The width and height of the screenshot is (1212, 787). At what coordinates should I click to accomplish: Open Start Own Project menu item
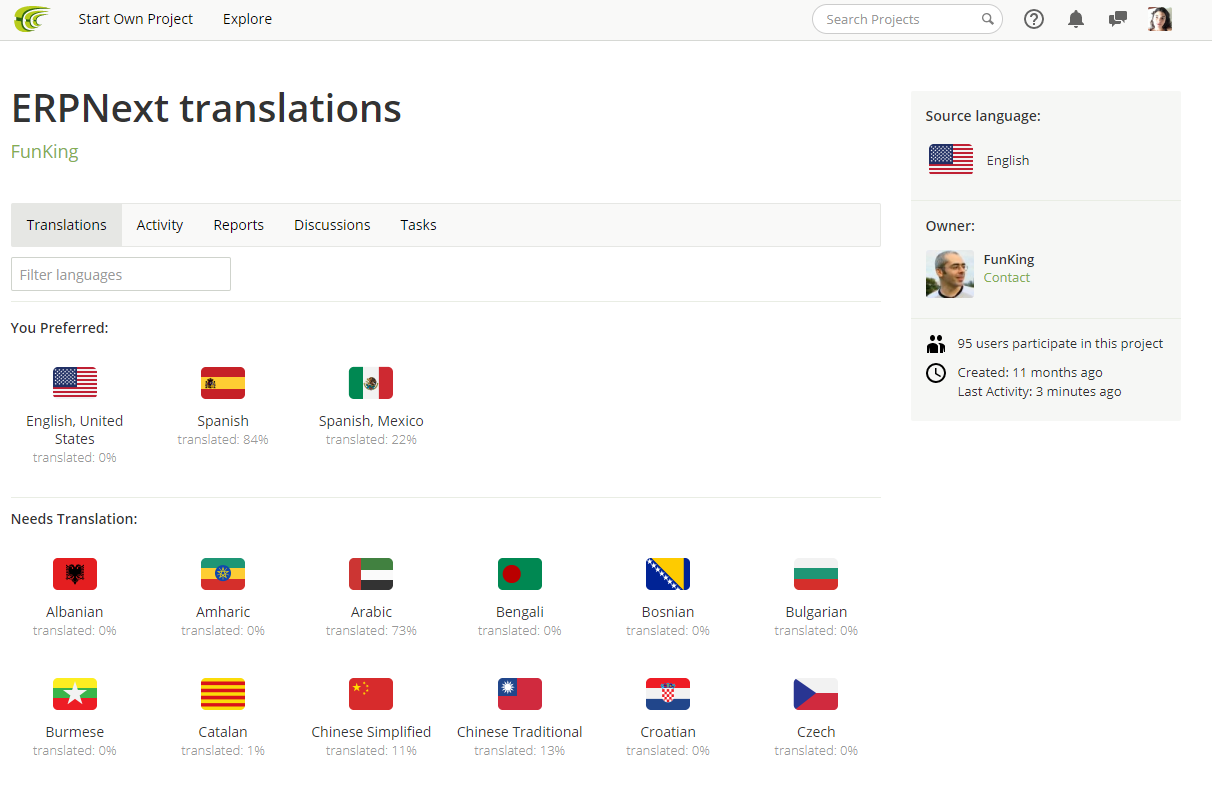click(x=136, y=19)
